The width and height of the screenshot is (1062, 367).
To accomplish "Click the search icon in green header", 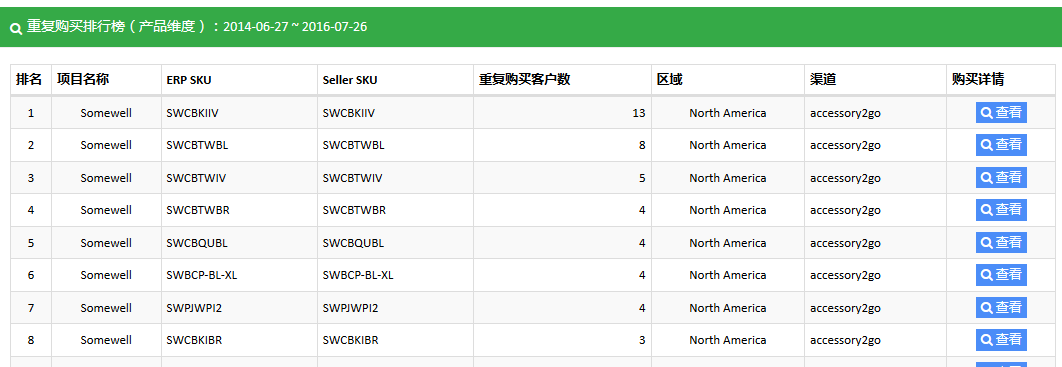I will tap(16, 28).
